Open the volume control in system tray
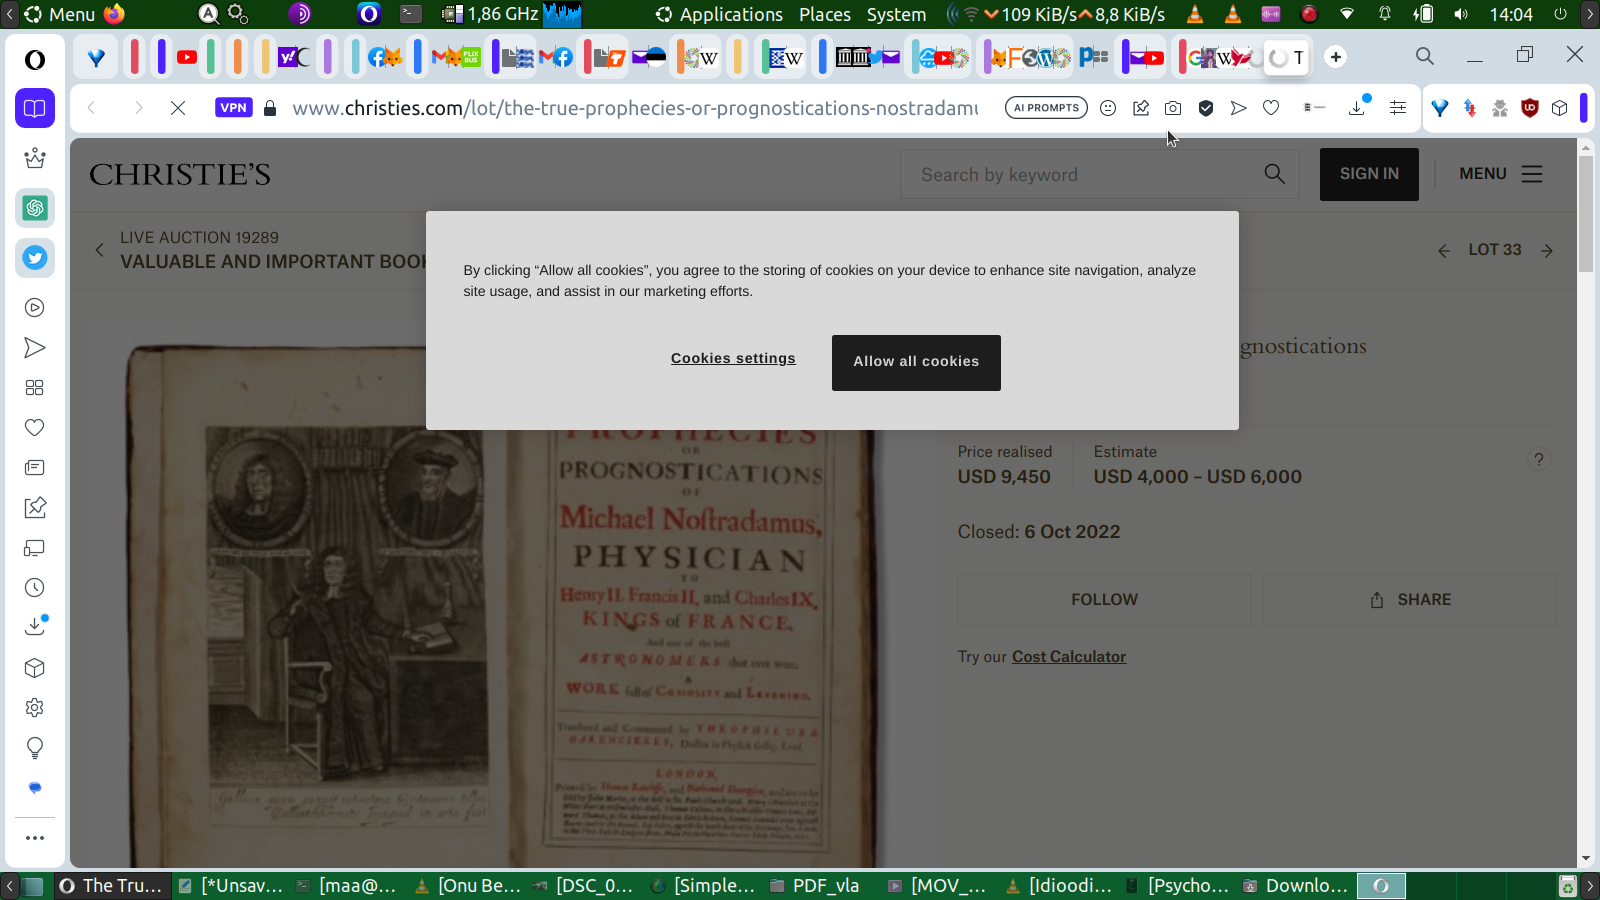This screenshot has width=1600, height=900. click(x=1461, y=14)
